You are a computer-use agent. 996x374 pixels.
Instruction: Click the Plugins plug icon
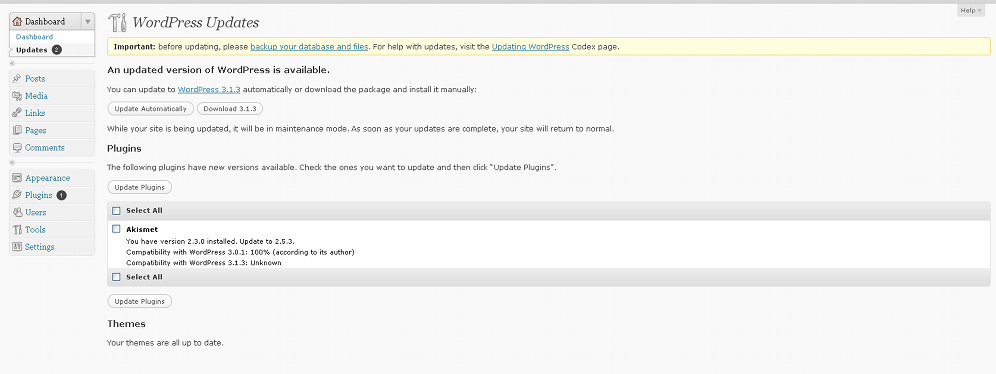pyautogui.click(x=17, y=195)
